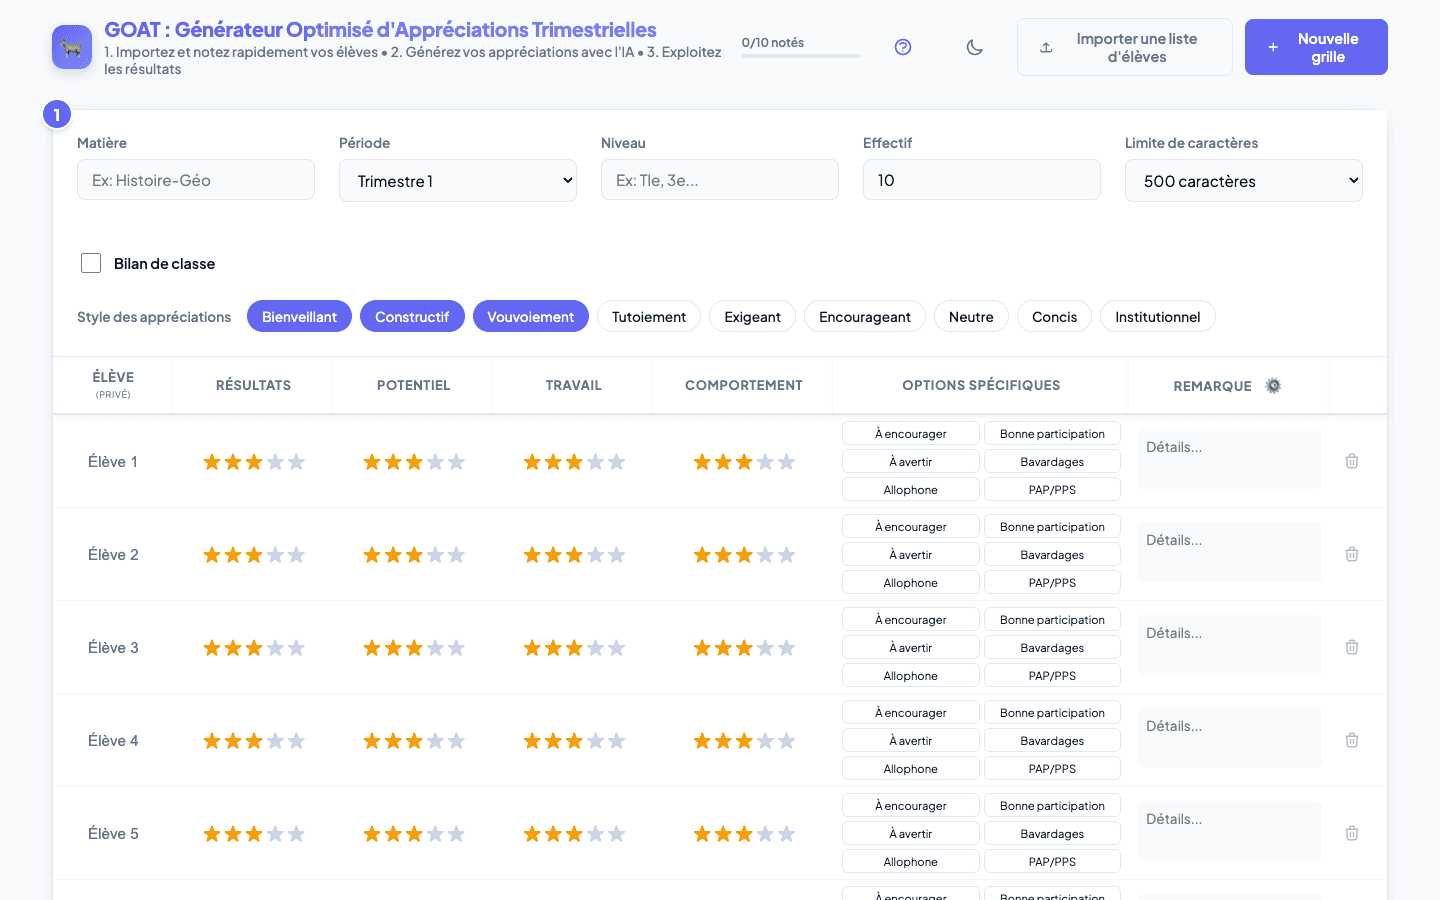The width and height of the screenshot is (1440, 900).
Task: Set Élève 1 Potentiel to four stars
Action: pos(435,462)
